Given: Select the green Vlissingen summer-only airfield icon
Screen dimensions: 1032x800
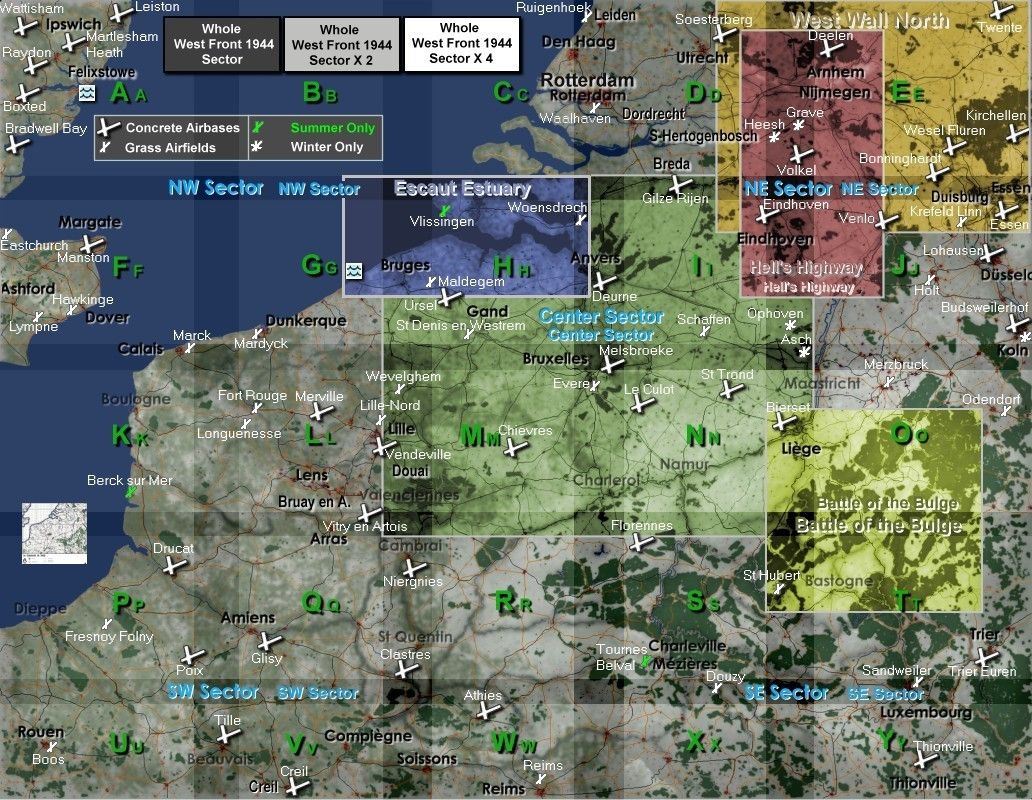Looking at the screenshot, I should pyautogui.click(x=444, y=211).
